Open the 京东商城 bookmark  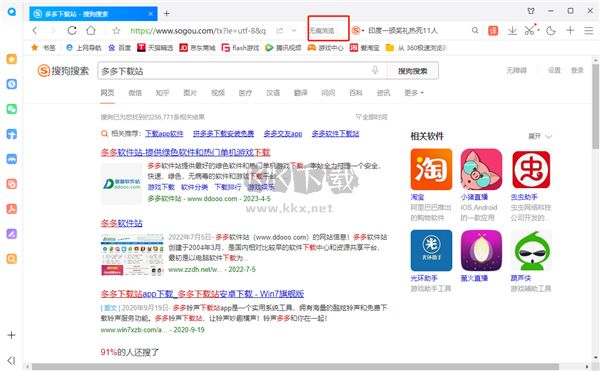197,47
